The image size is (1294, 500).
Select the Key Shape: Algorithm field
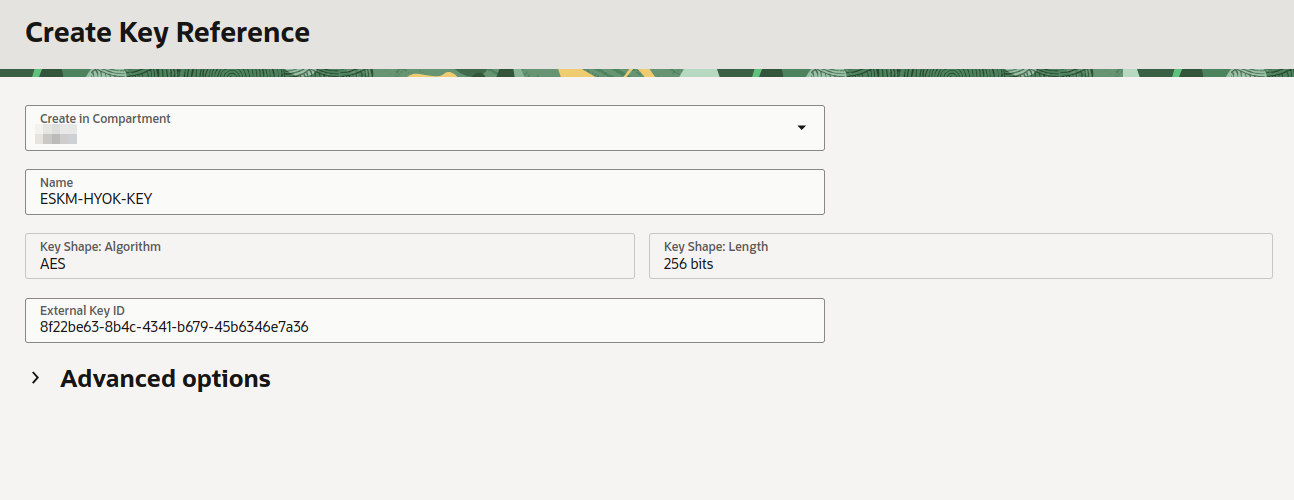(x=330, y=256)
